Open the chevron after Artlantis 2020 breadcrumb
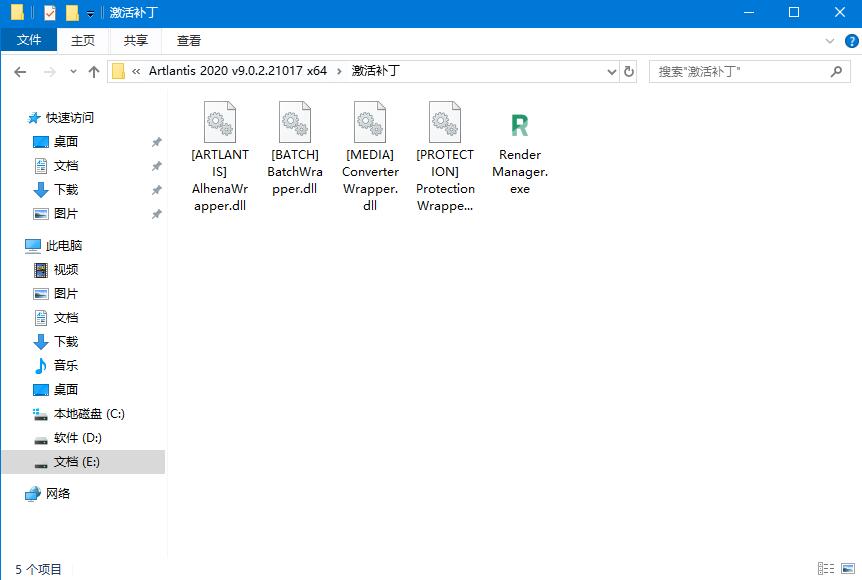The height and width of the screenshot is (580, 862). pyautogui.click(x=339, y=71)
